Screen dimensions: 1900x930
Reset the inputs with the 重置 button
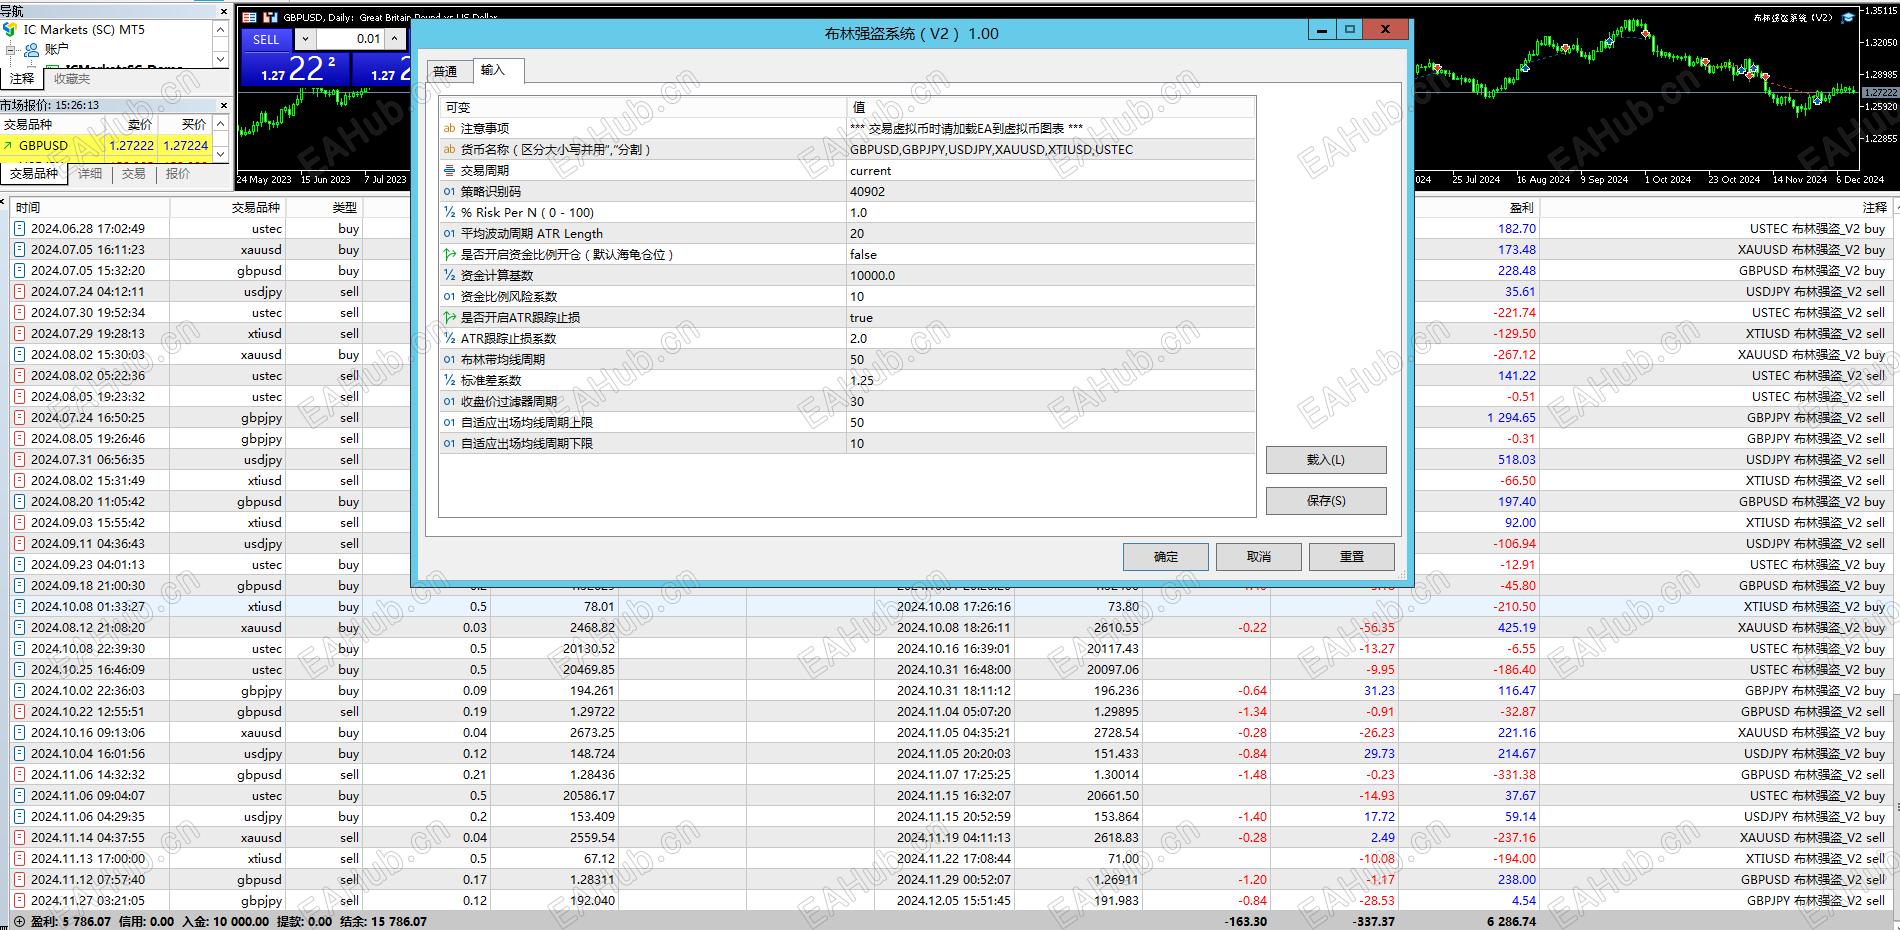1352,557
